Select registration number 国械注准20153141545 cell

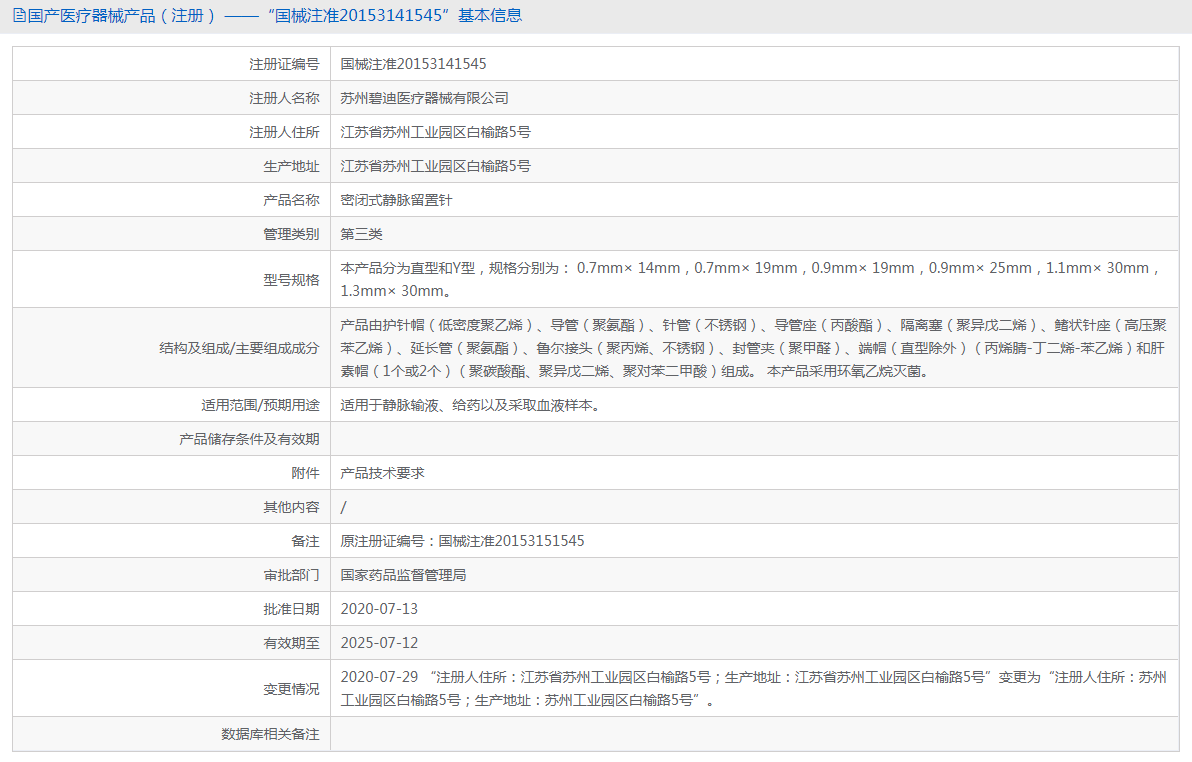pyautogui.click(x=414, y=64)
